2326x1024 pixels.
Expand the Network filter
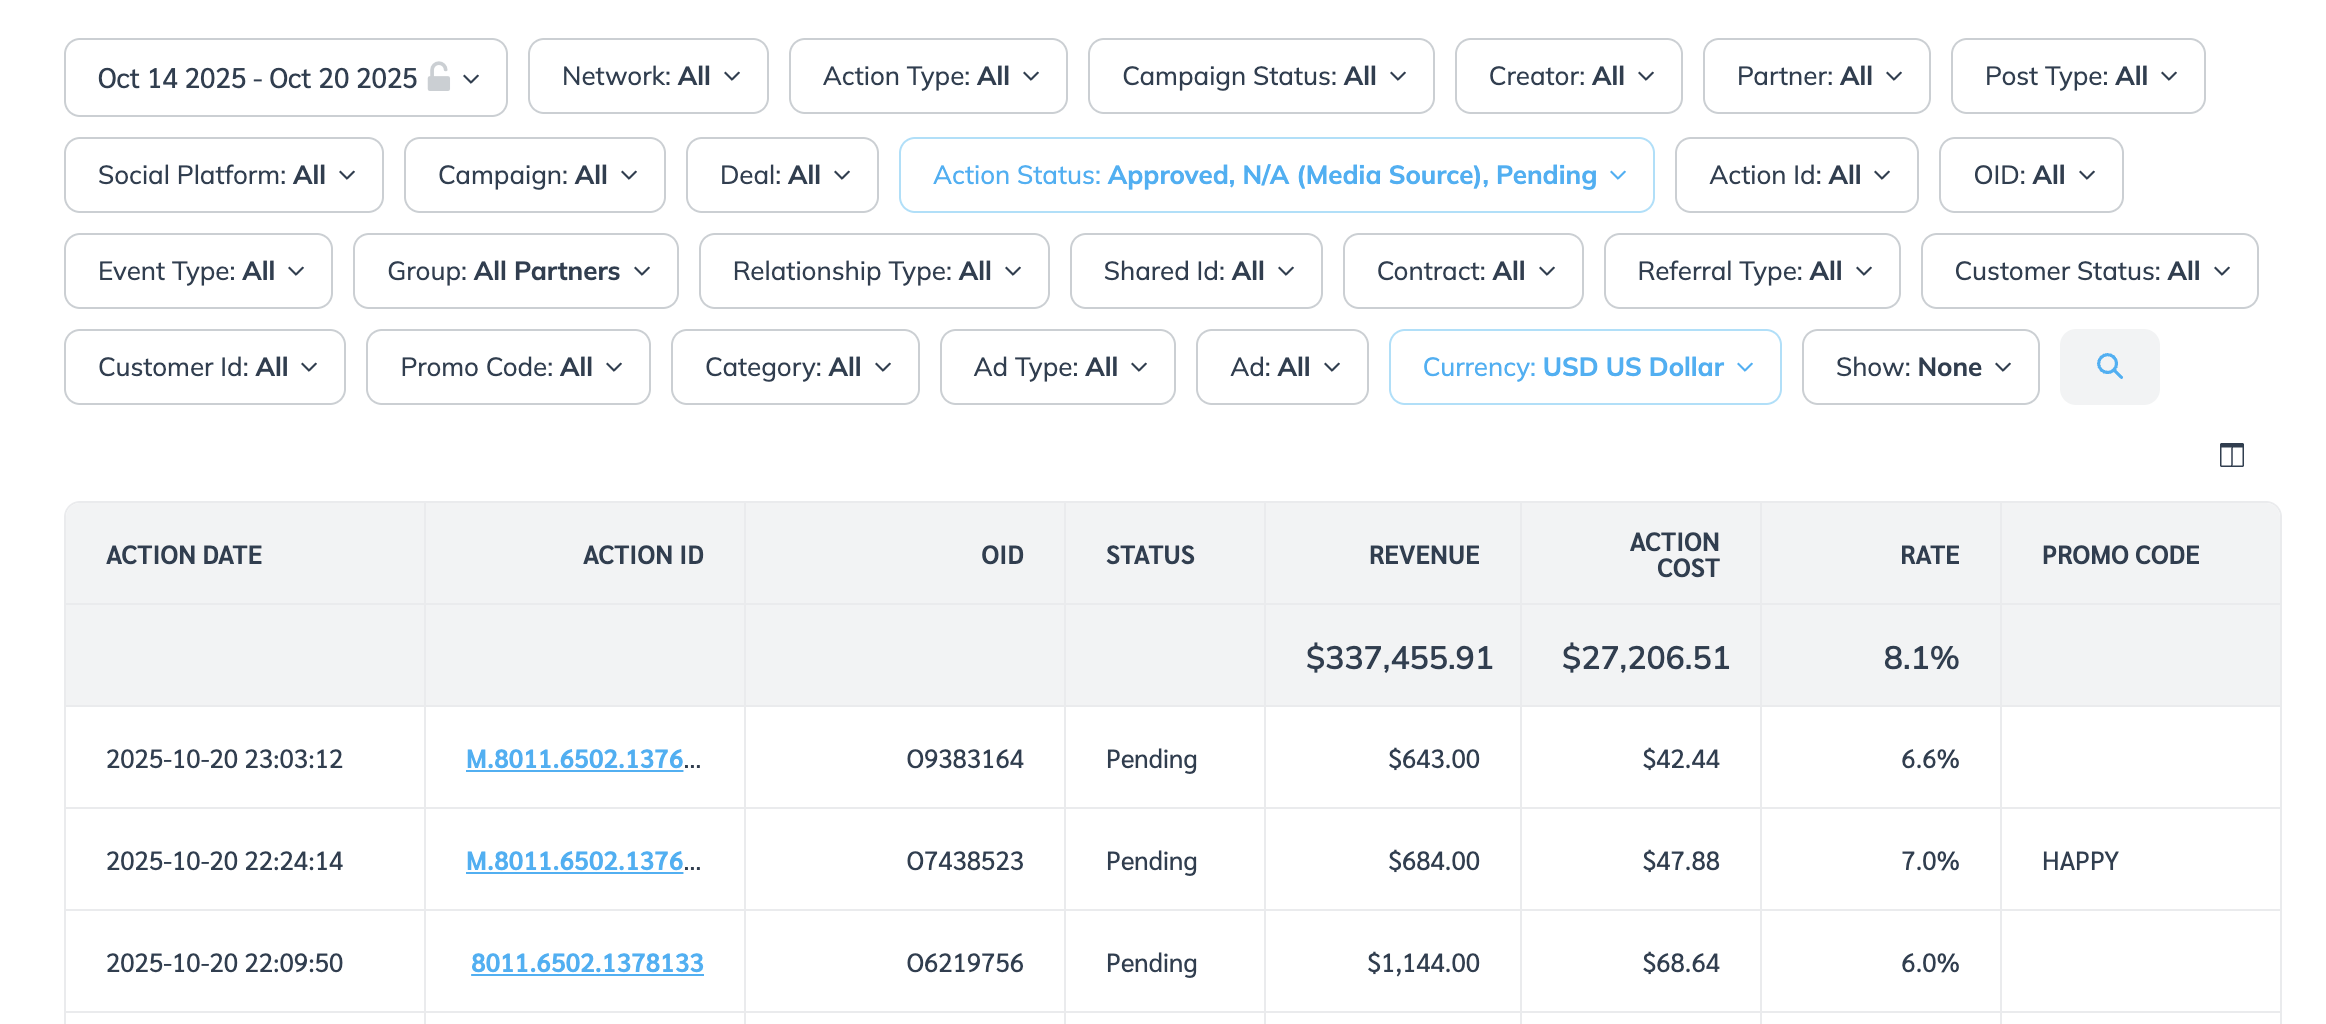tap(648, 77)
